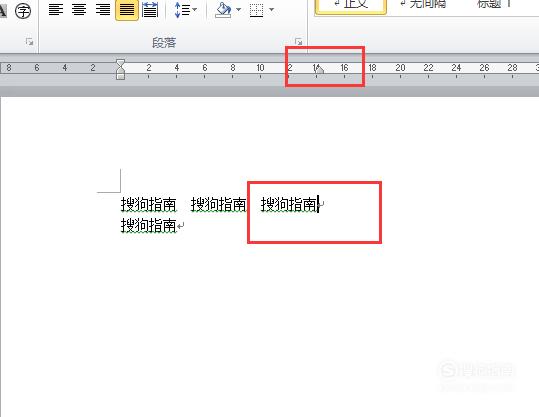The height and width of the screenshot is (417, 539).
Task: Expand shading color dropdown arrow
Action: 239,10
